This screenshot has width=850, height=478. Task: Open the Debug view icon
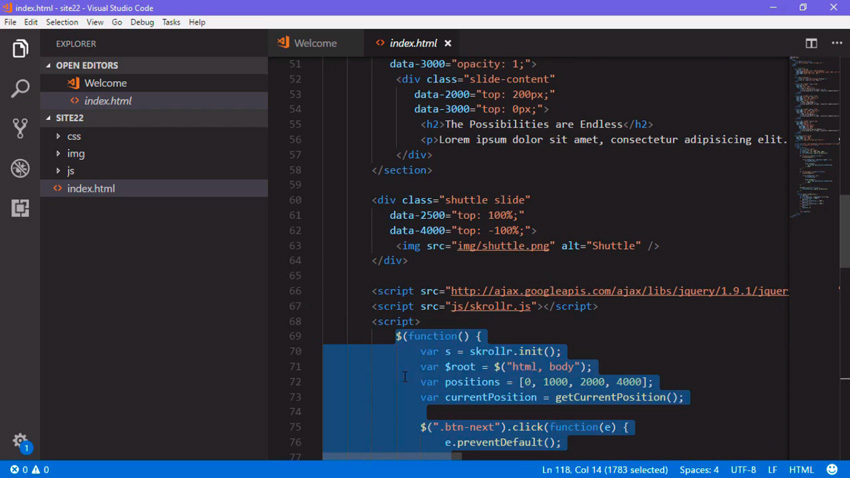[x=20, y=168]
